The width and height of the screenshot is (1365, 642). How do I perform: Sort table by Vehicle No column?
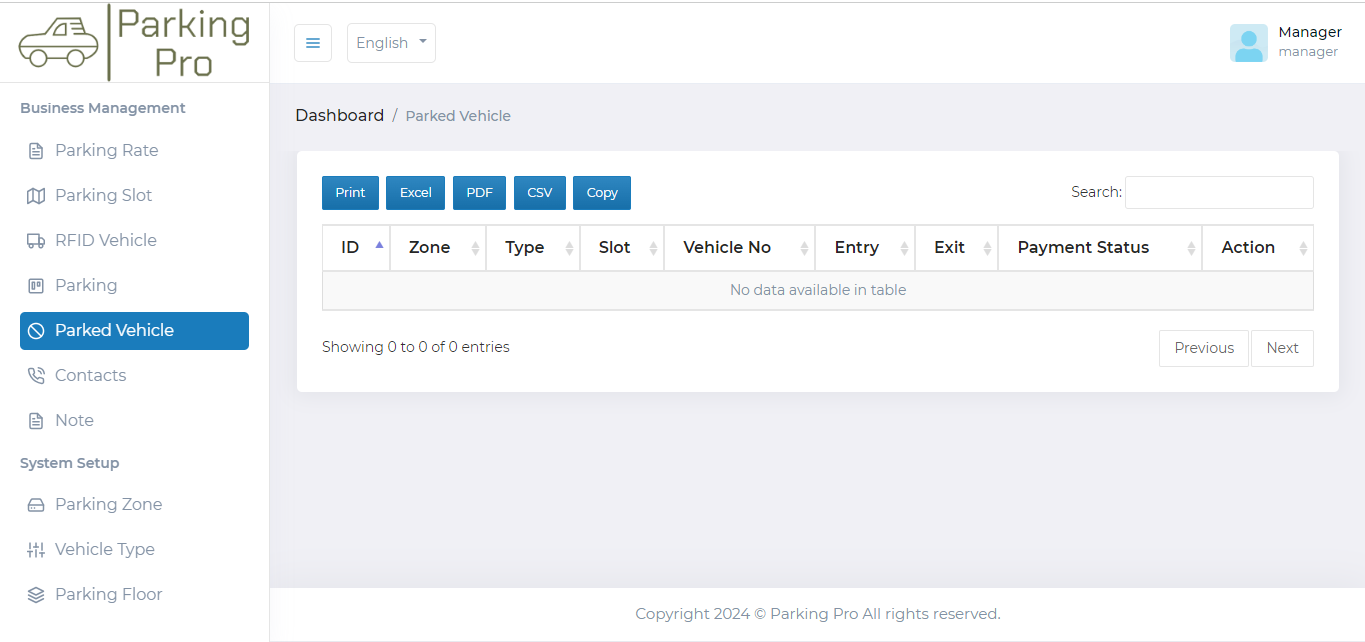(x=738, y=248)
